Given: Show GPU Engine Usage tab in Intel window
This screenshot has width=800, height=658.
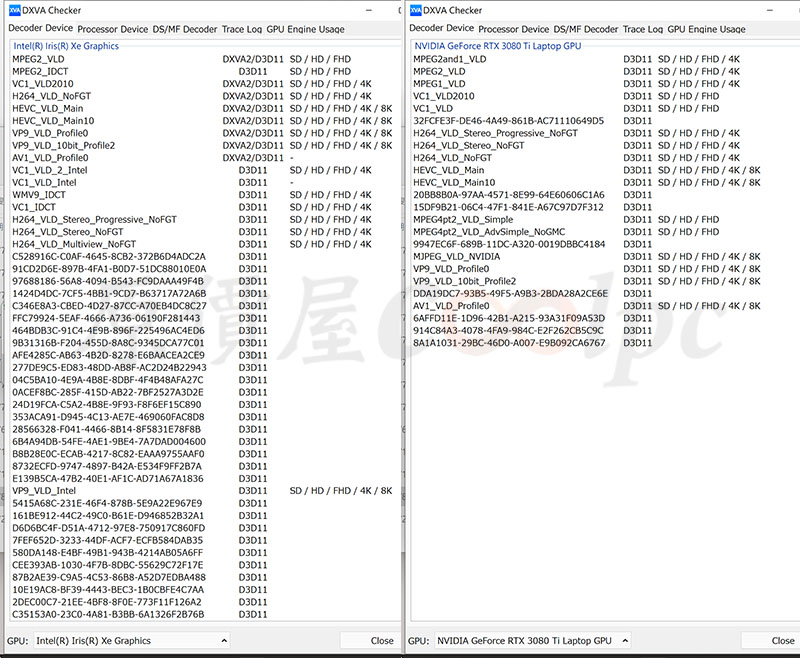Looking at the screenshot, I should coord(305,29).
